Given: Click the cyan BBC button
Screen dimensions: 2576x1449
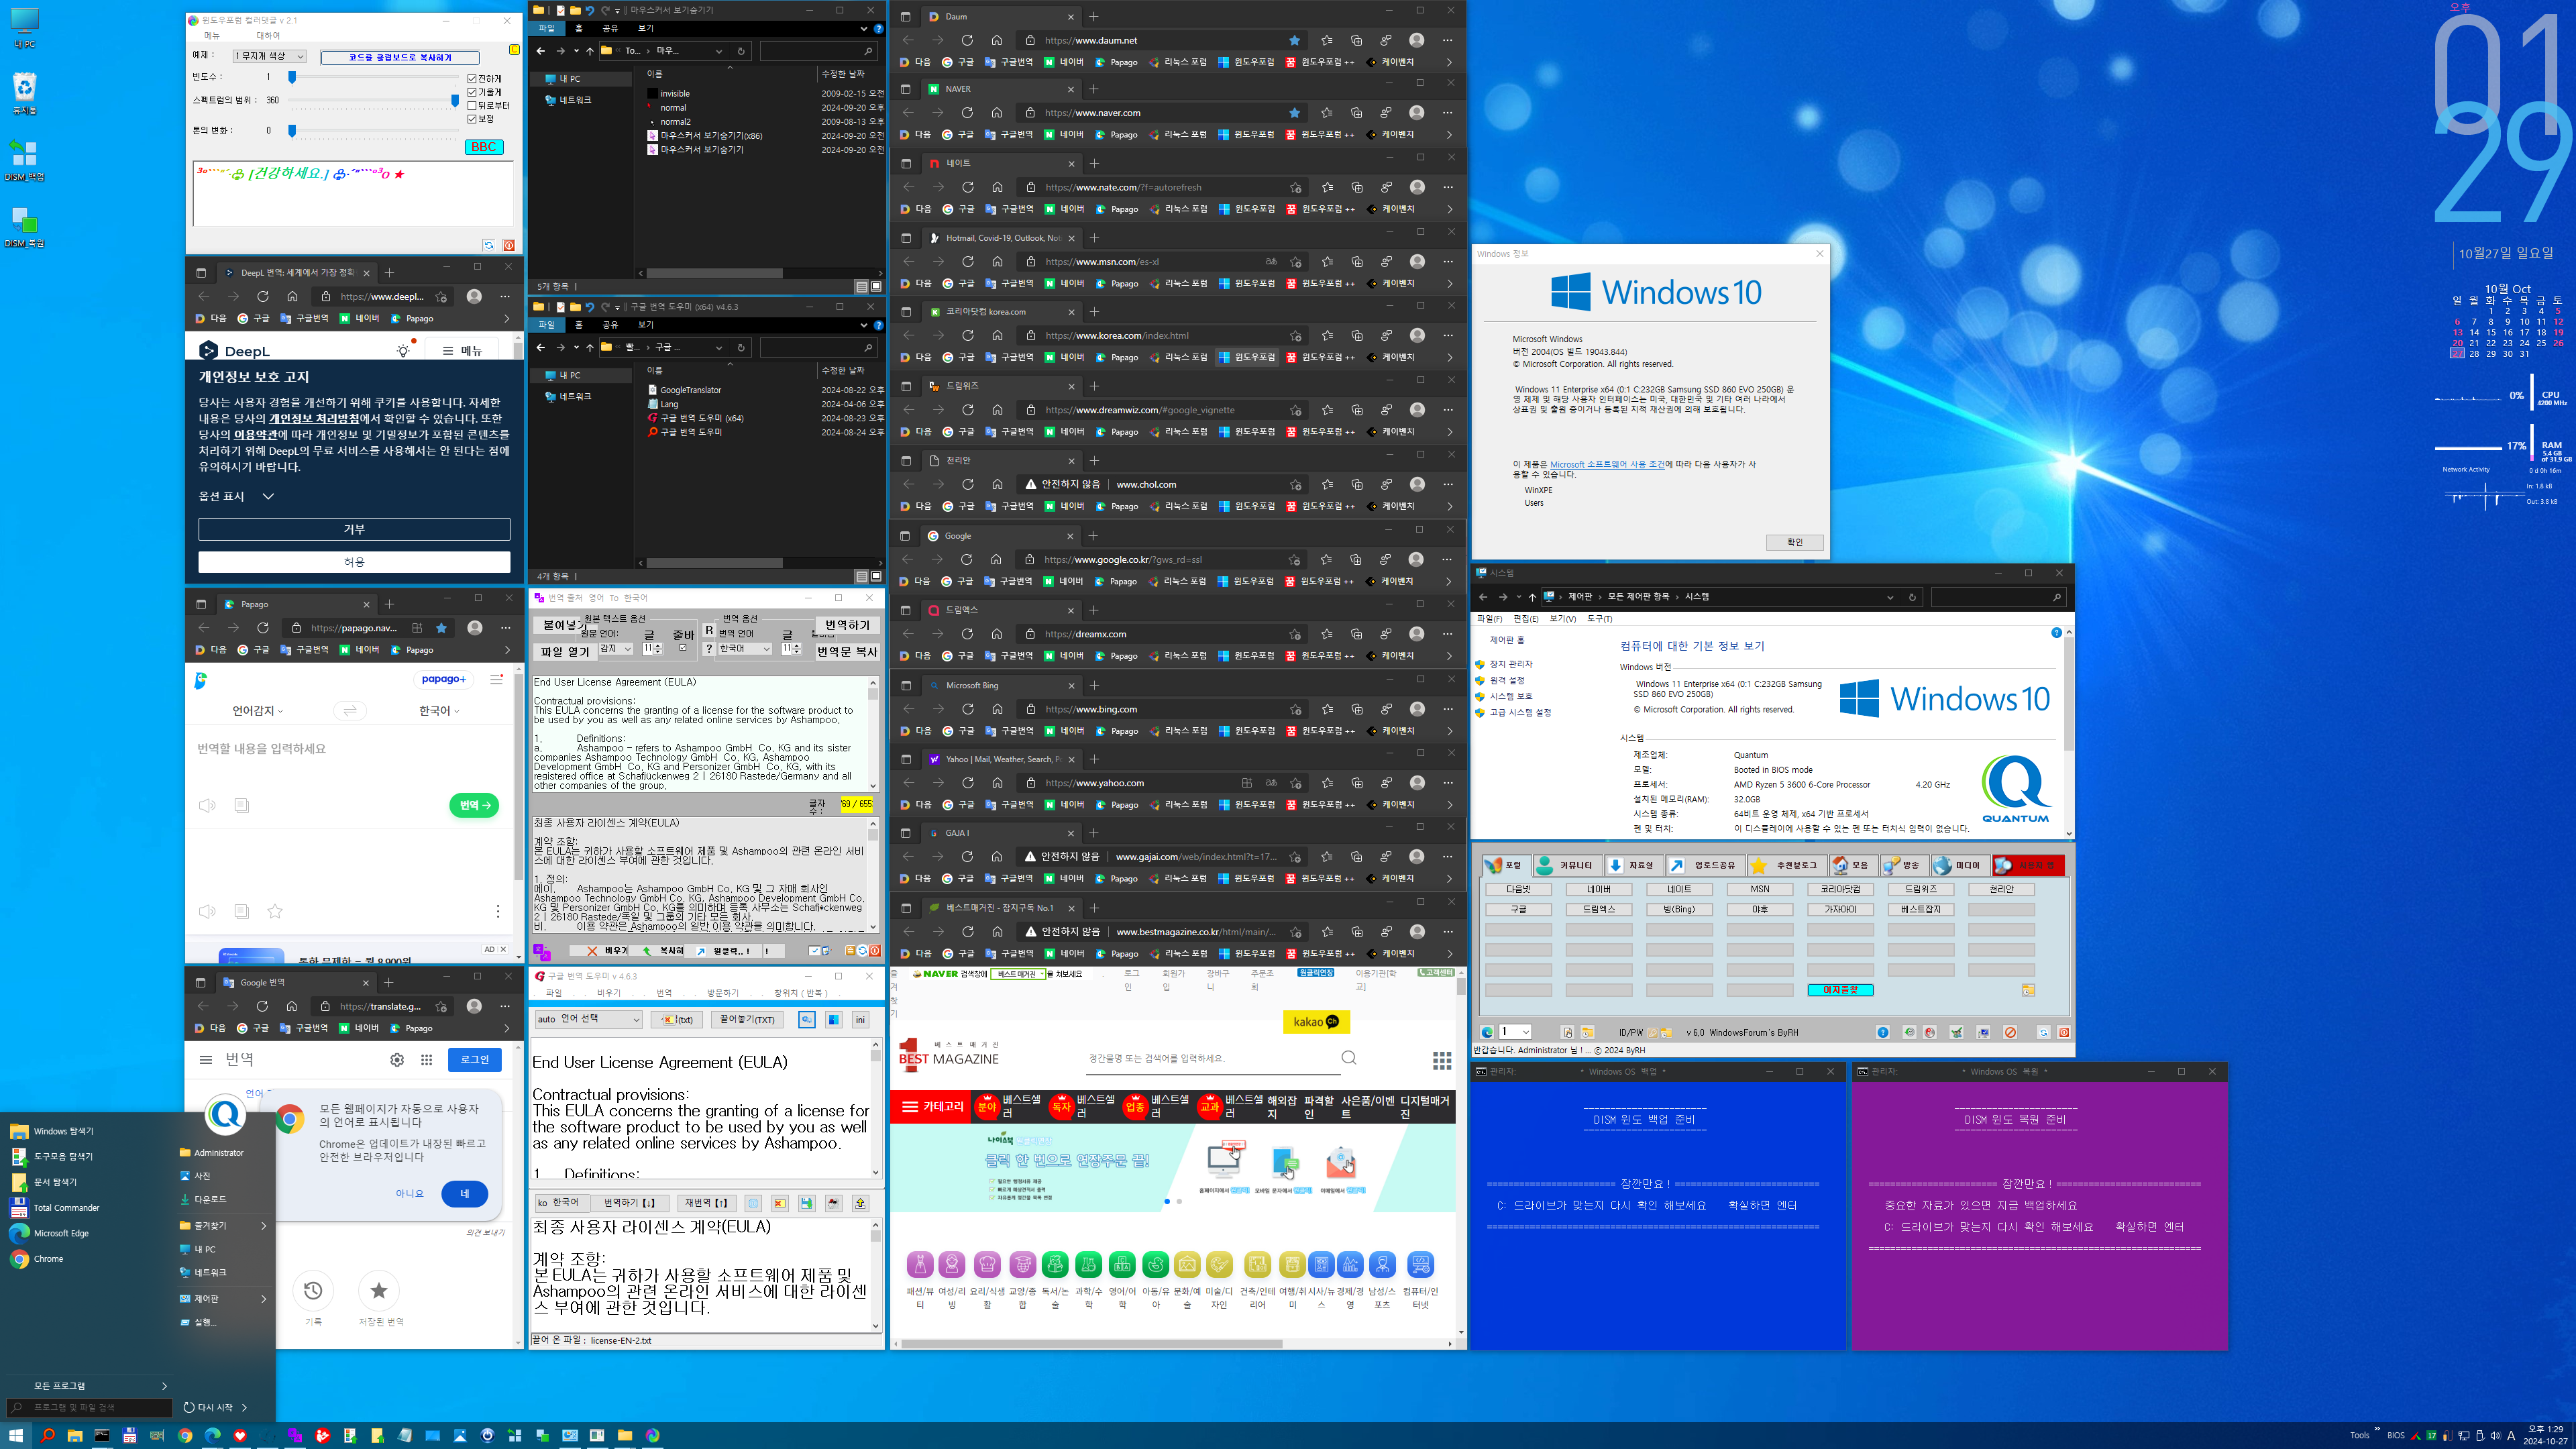Looking at the screenshot, I should point(484,147).
